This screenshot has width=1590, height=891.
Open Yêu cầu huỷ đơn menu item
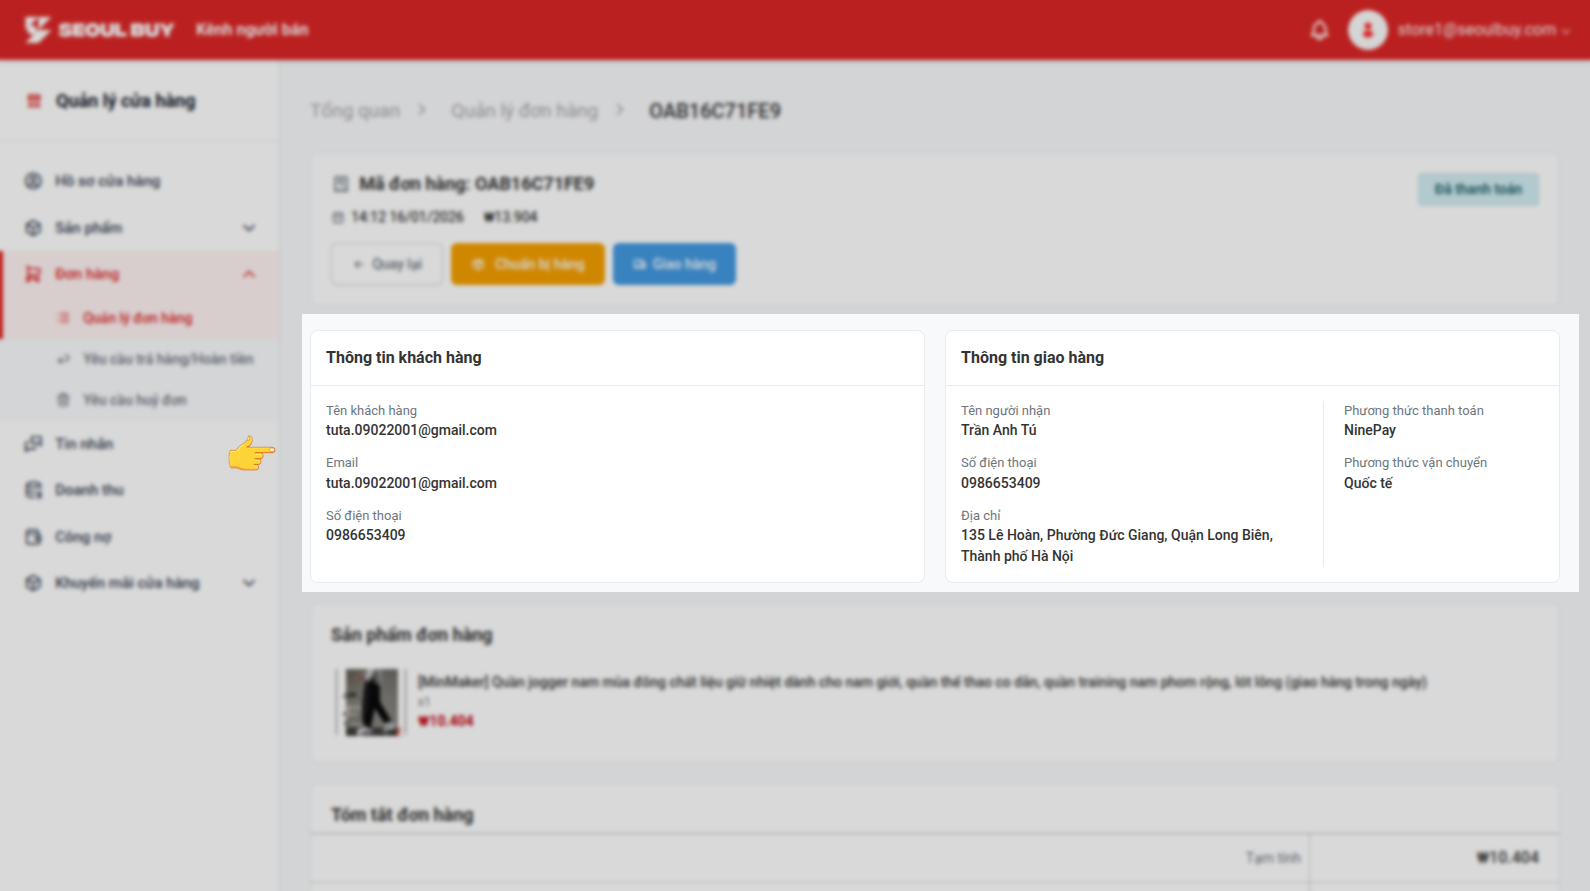[x=134, y=400]
